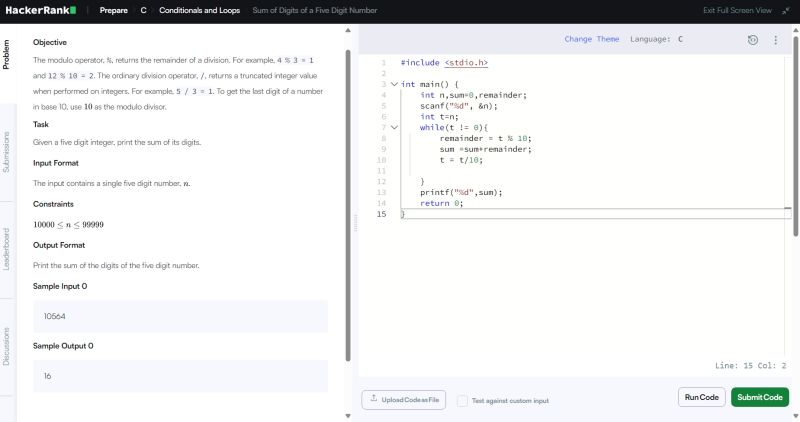Click the Constraints heading
The height and width of the screenshot is (422, 800).
click(53, 204)
